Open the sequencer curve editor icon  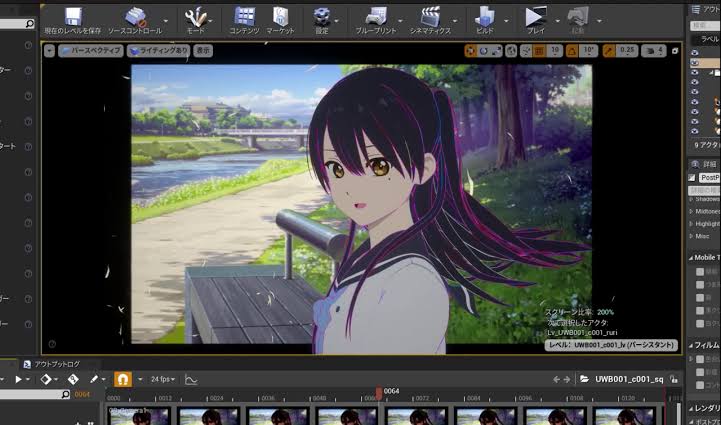[191, 379]
